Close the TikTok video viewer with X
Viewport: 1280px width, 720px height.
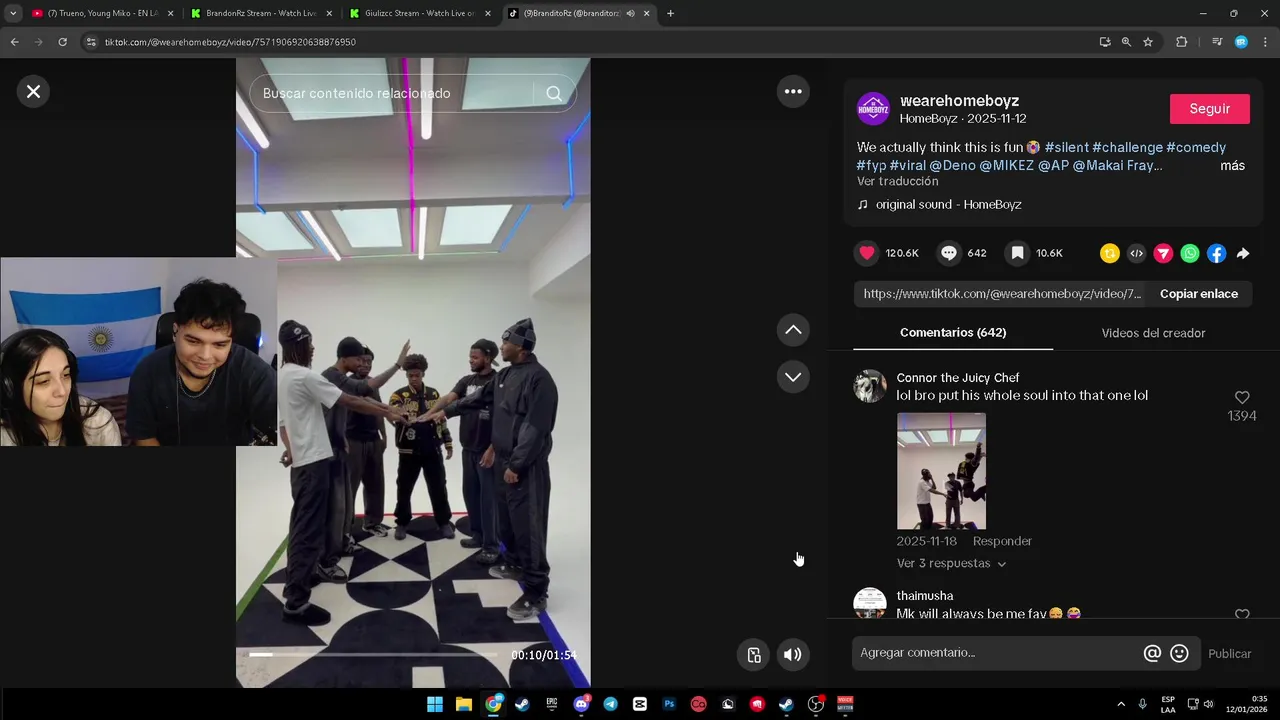point(33,92)
